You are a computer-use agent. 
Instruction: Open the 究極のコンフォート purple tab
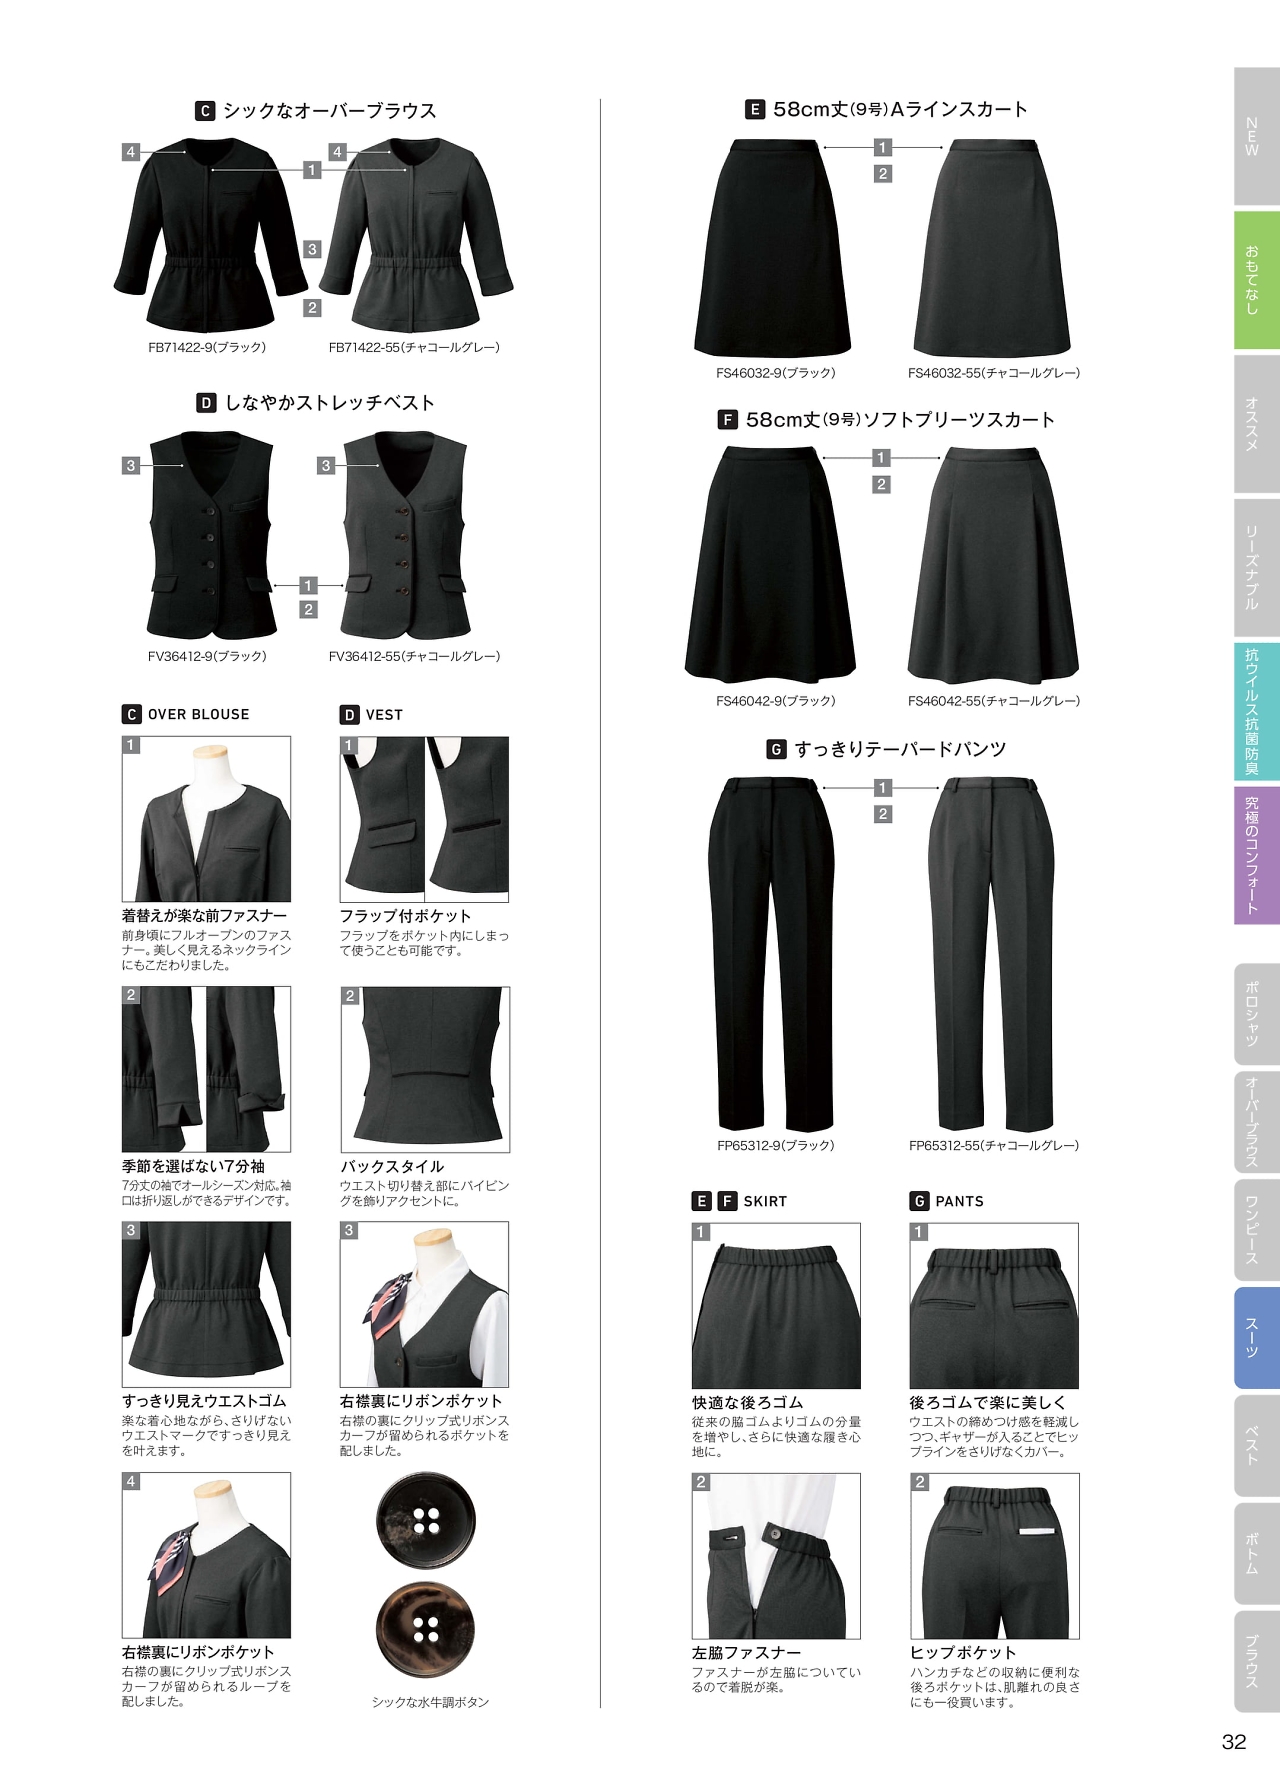tap(1256, 855)
